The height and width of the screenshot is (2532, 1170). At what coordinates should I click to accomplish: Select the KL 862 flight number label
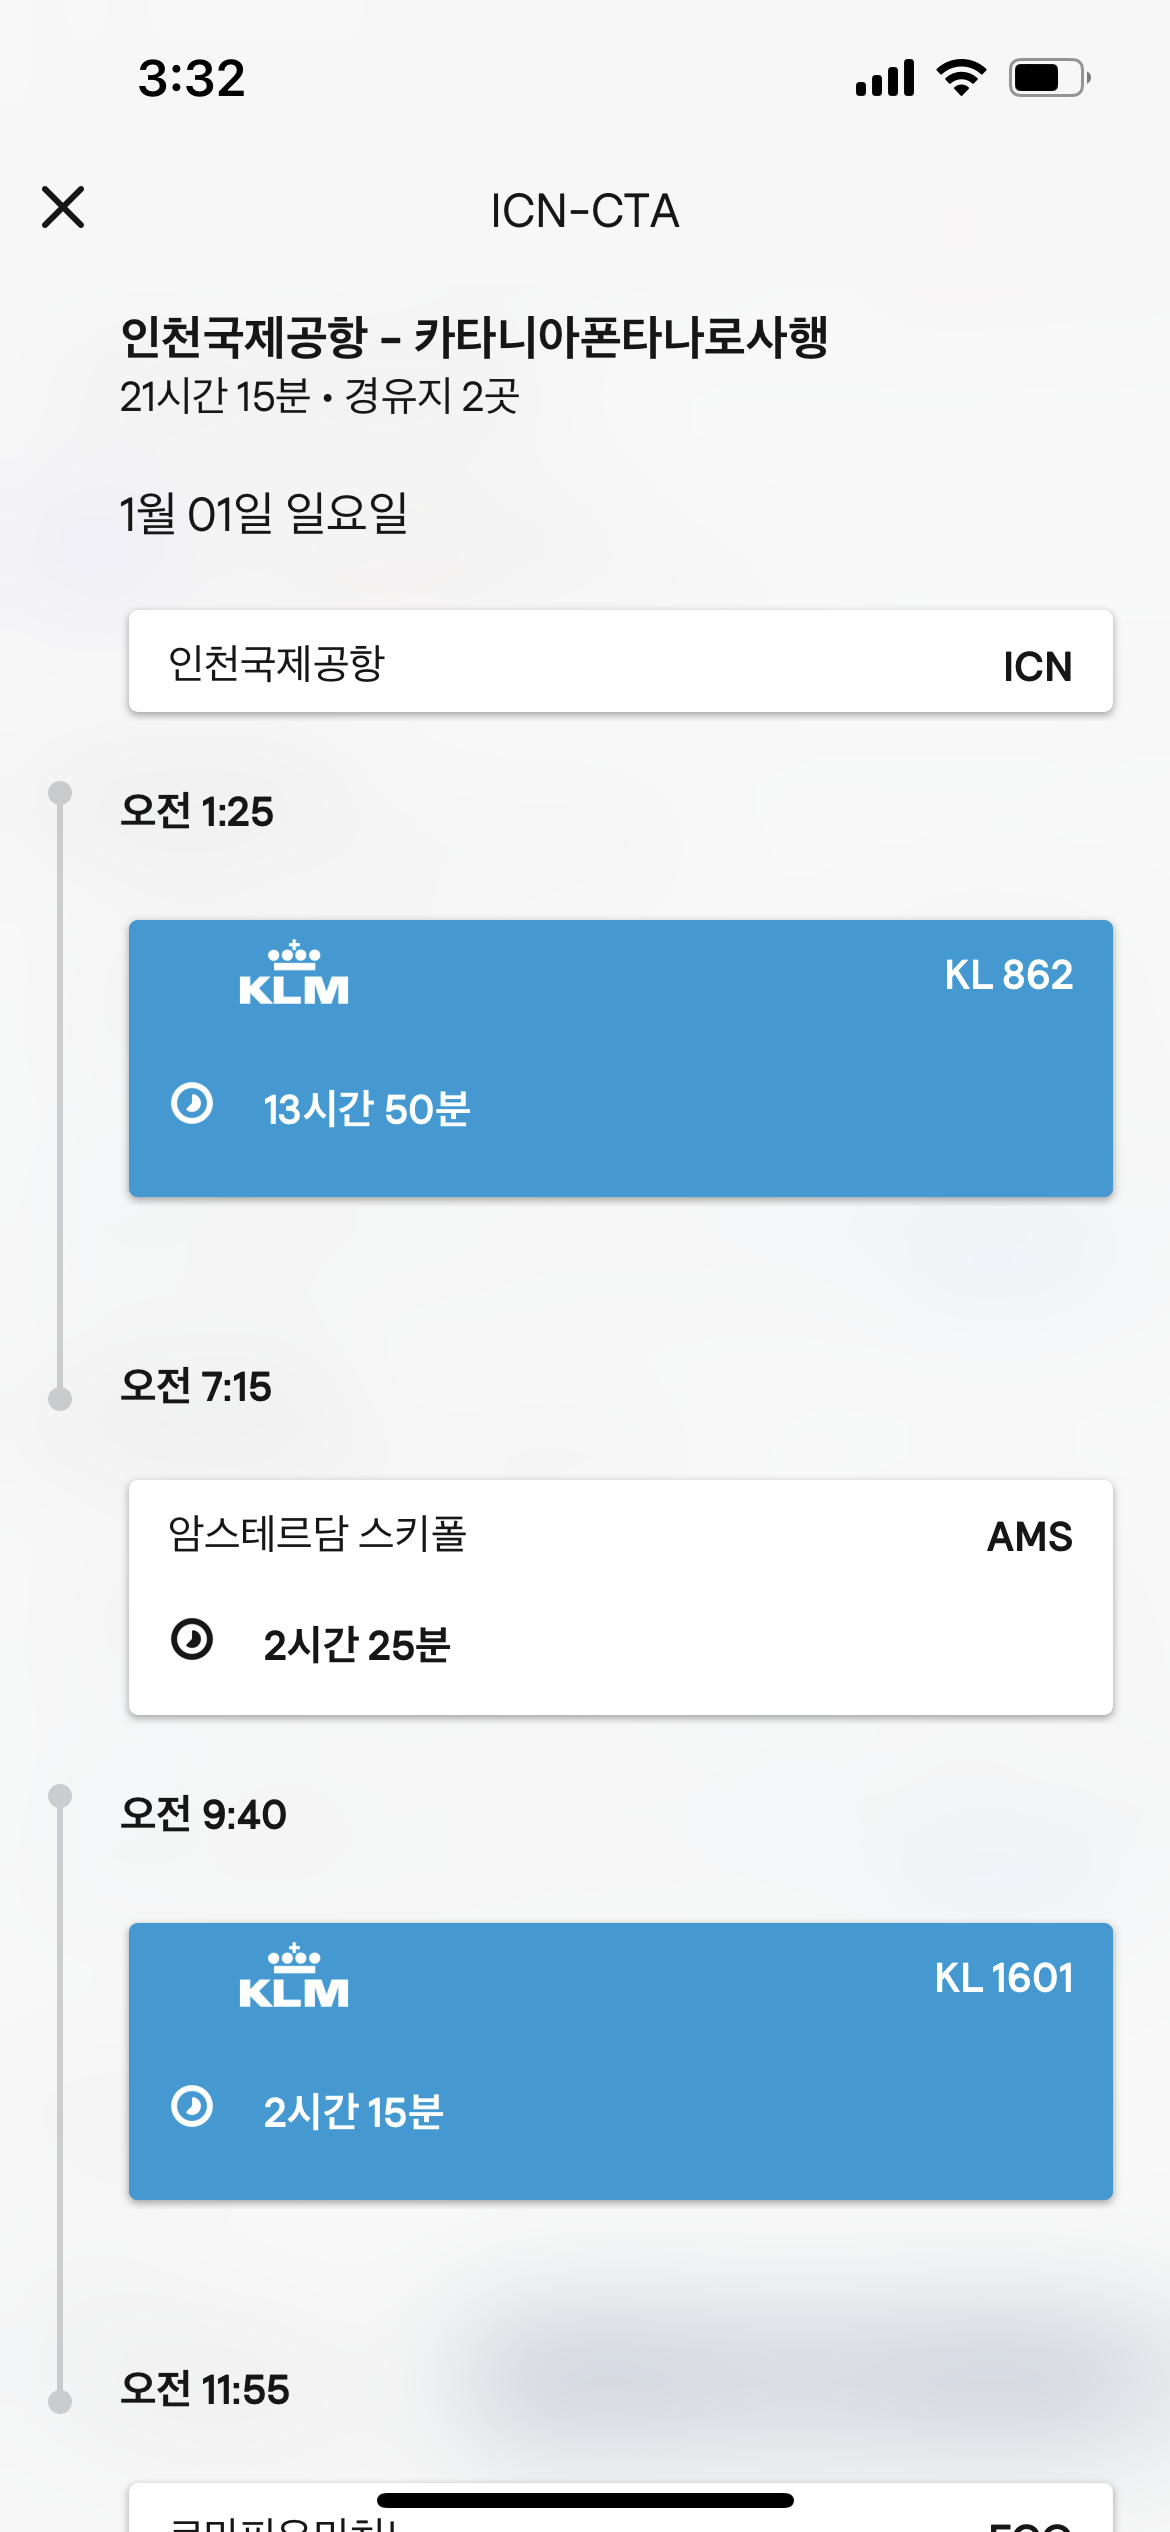pos(1008,975)
